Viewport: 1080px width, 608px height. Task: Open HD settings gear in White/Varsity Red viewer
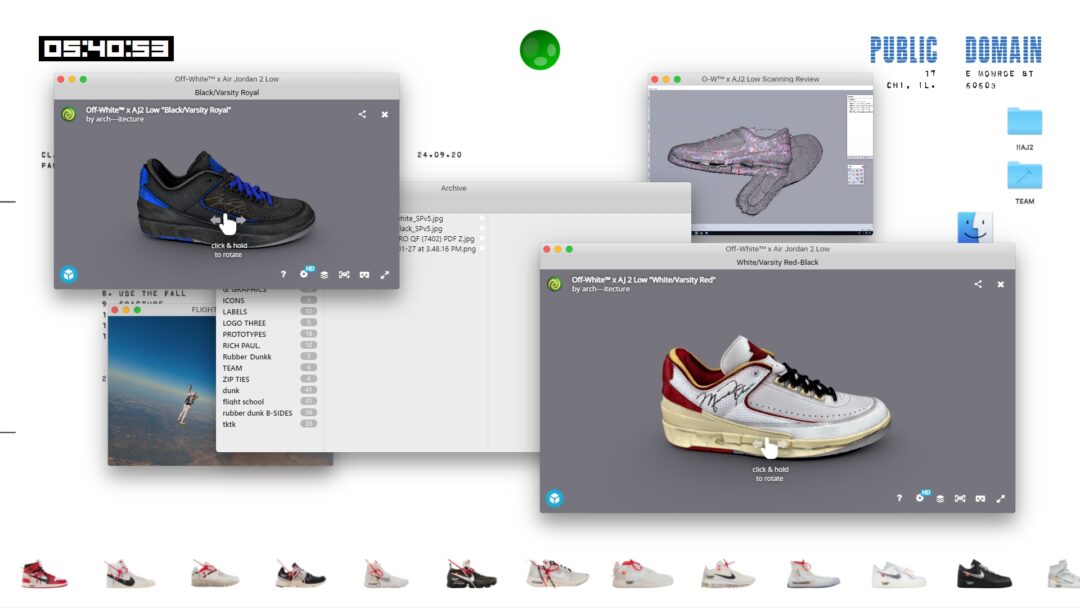920,498
